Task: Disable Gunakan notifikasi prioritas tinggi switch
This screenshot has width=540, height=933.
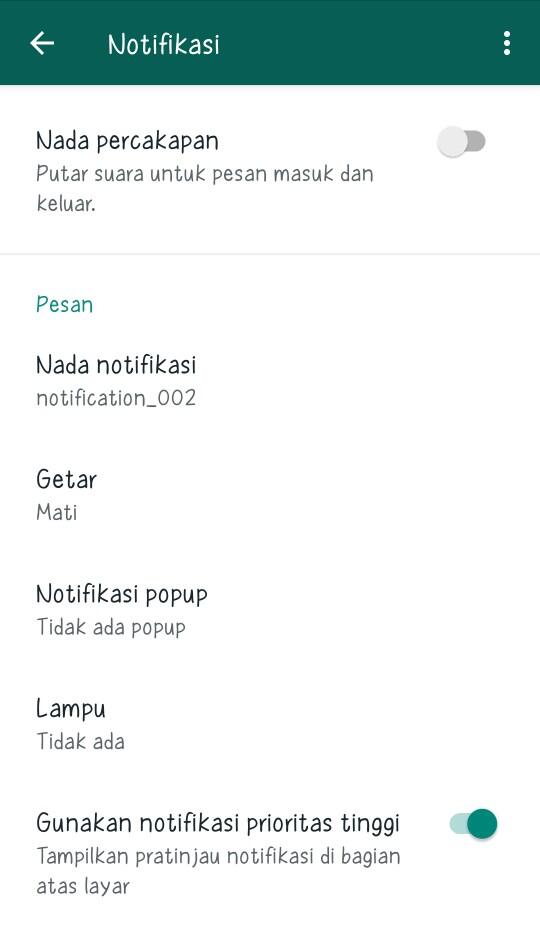Action: point(473,824)
